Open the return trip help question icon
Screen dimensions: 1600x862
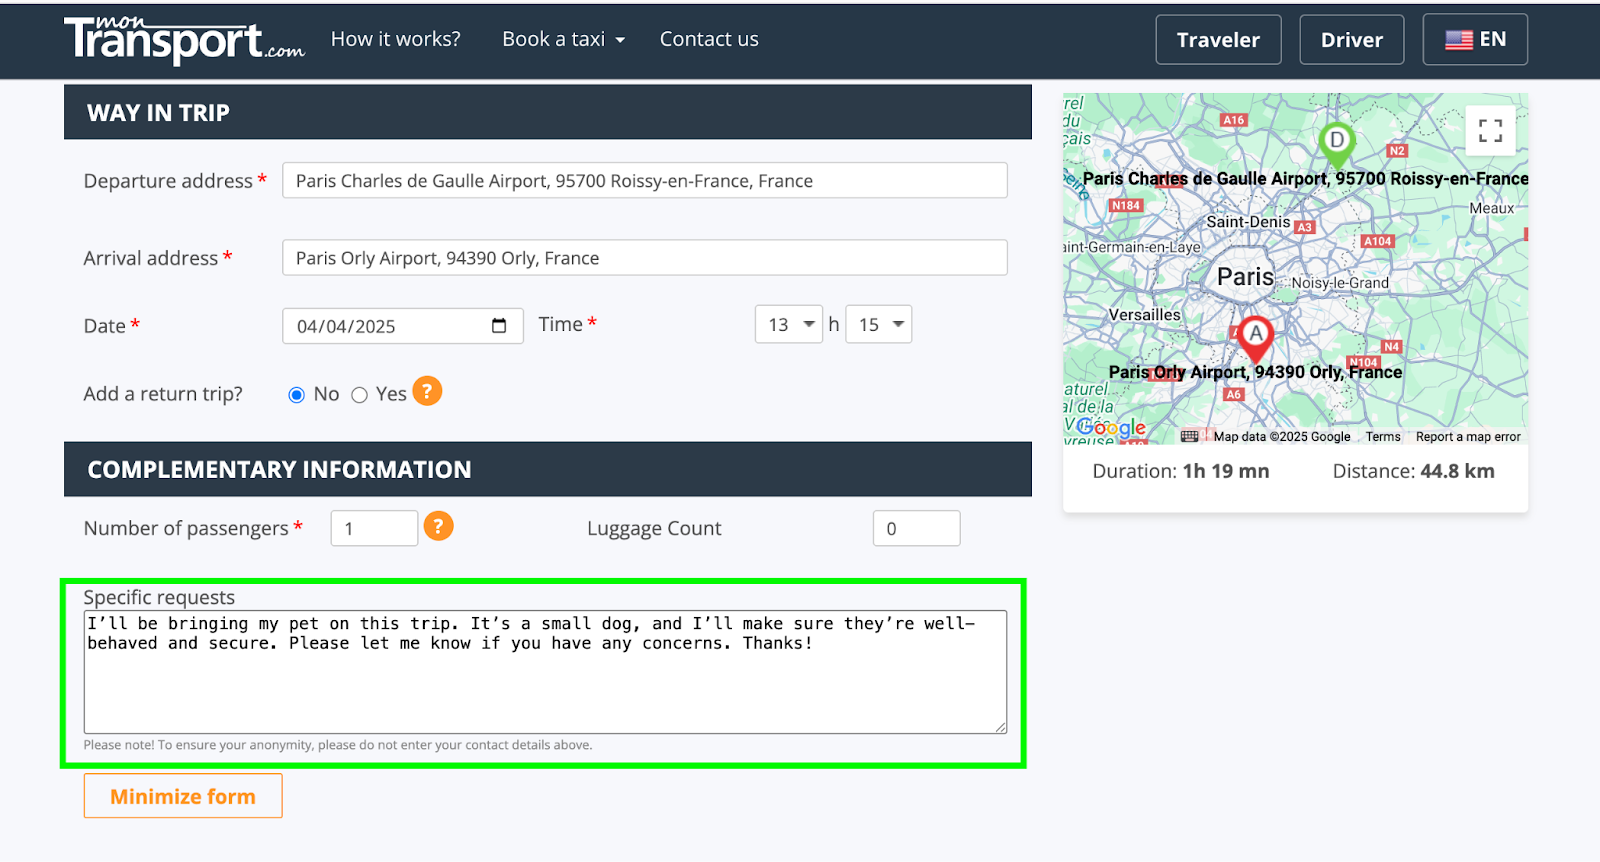[427, 391]
